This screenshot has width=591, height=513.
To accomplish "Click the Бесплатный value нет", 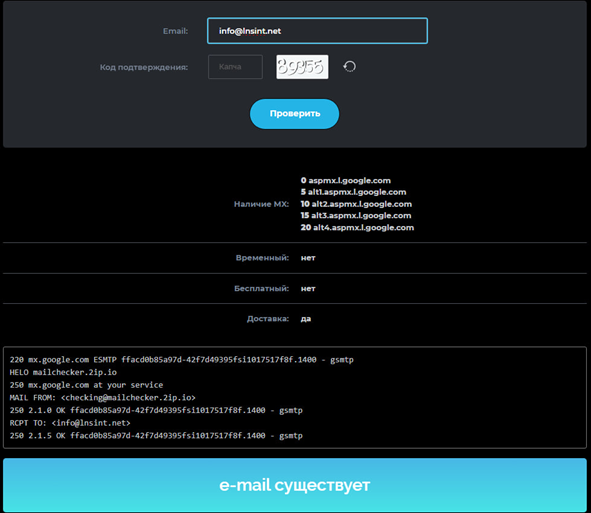I will (308, 289).
